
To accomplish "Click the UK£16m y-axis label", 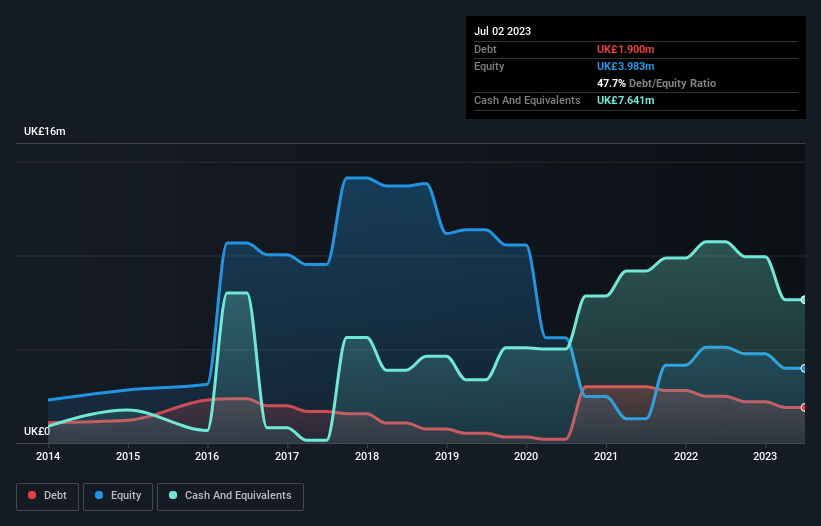I will [x=45, y=131].
